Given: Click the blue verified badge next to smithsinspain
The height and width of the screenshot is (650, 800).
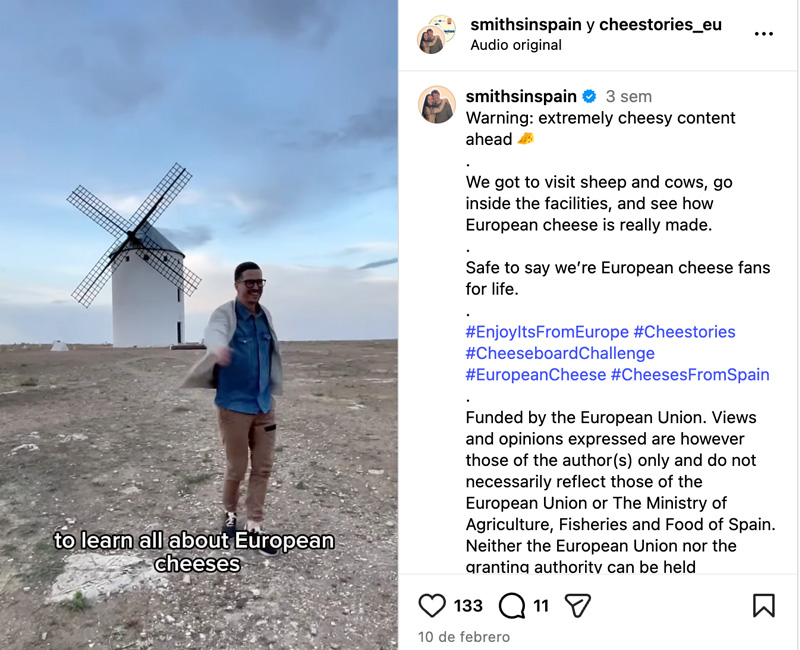Looking at the screenshot, I should (589, 96).
